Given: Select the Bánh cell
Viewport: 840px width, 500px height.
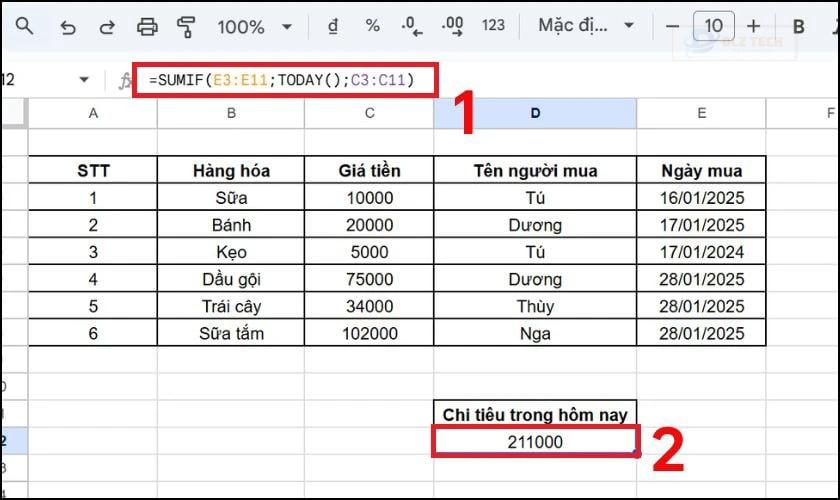Looking at the screenshot, I should 231,225.
